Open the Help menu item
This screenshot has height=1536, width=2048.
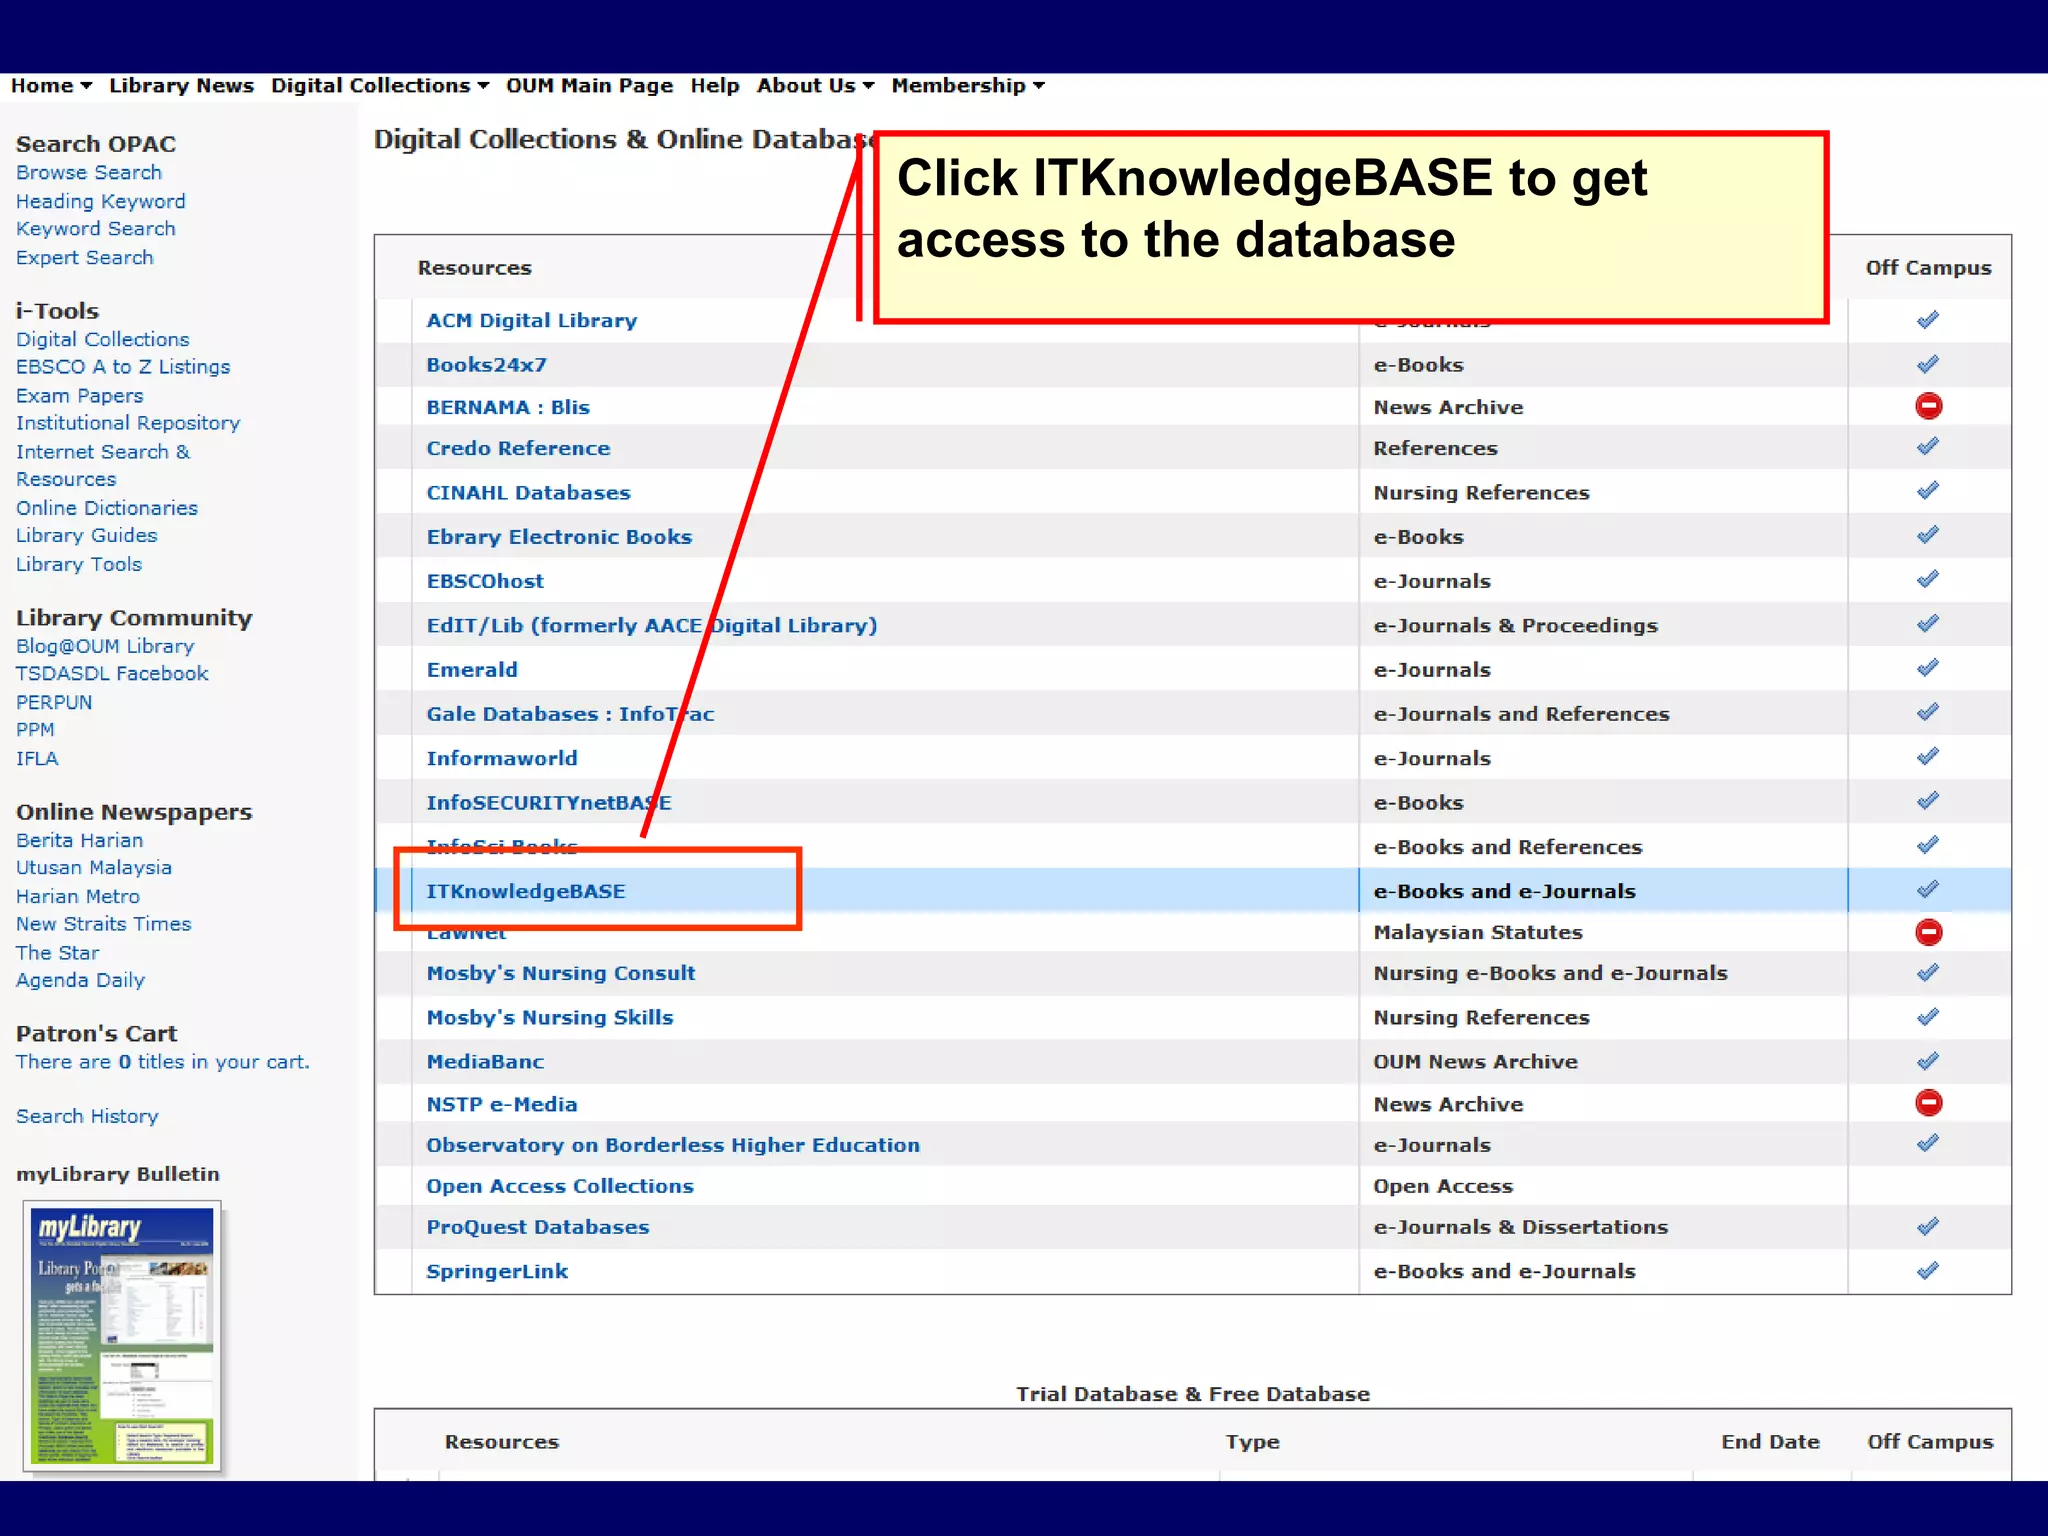pos(714,86)
